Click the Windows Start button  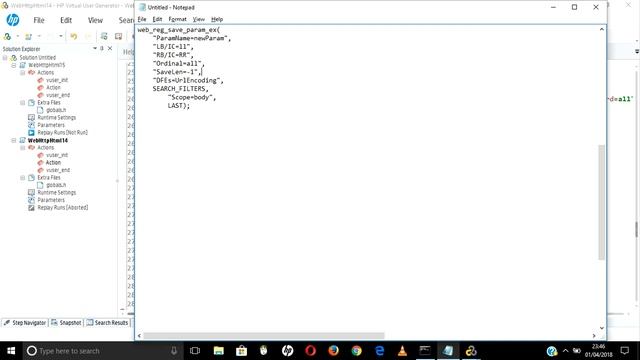tap(11, 351)
